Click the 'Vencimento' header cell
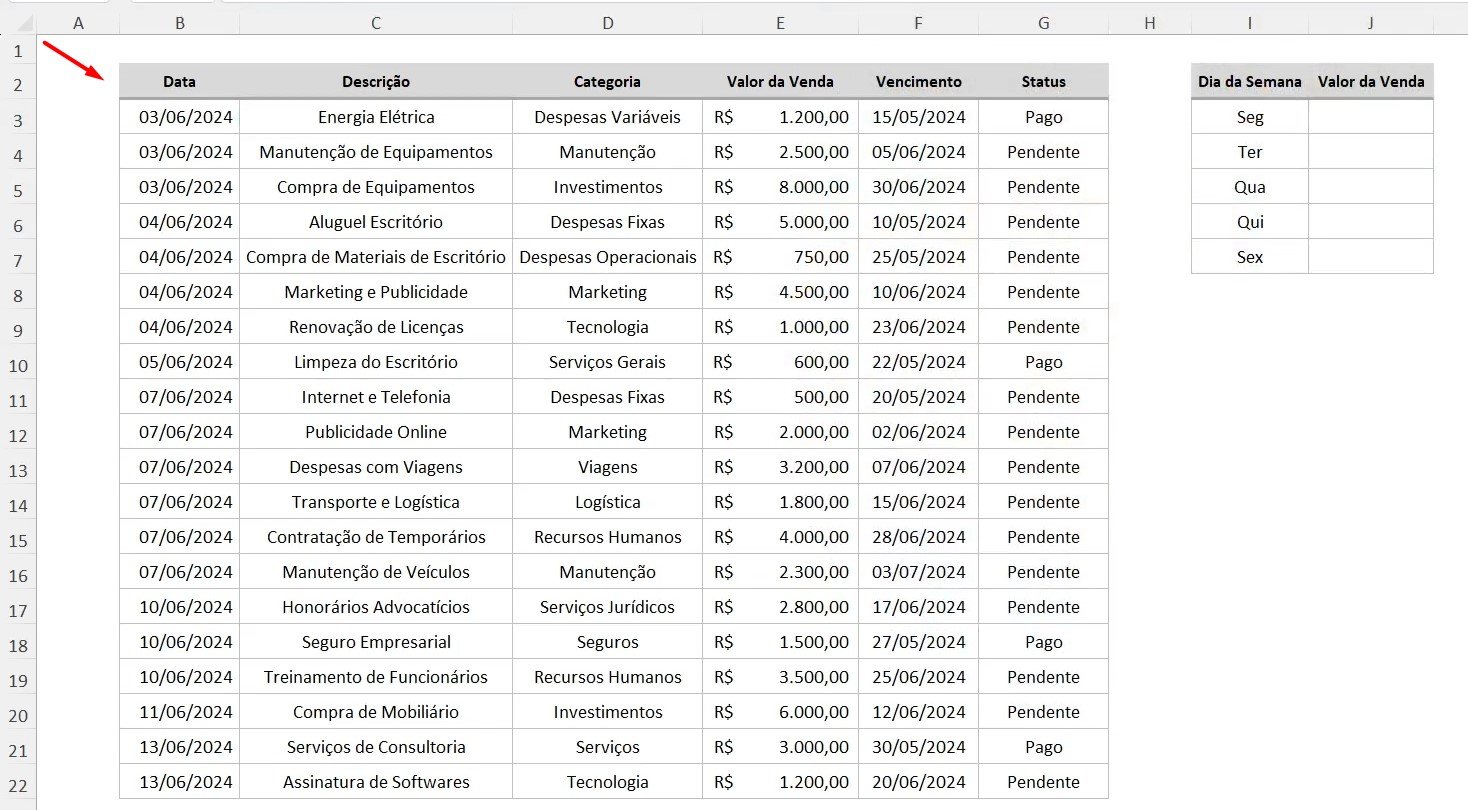 click(x=918, y=82)
